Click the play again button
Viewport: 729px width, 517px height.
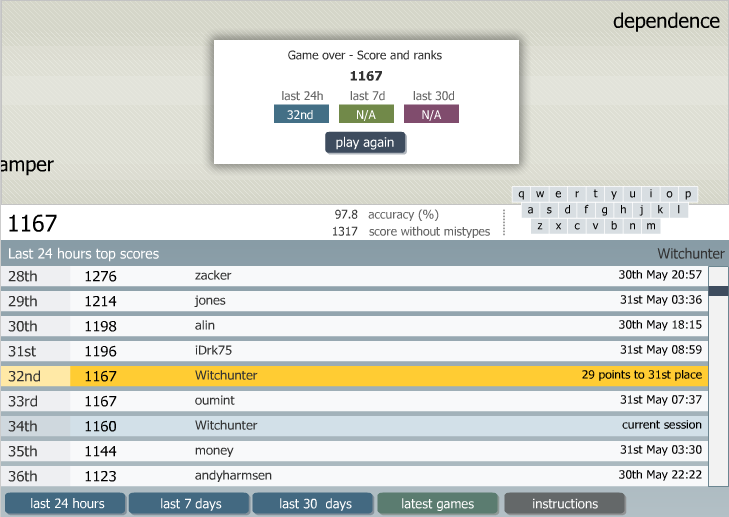(x=365, y=143)
